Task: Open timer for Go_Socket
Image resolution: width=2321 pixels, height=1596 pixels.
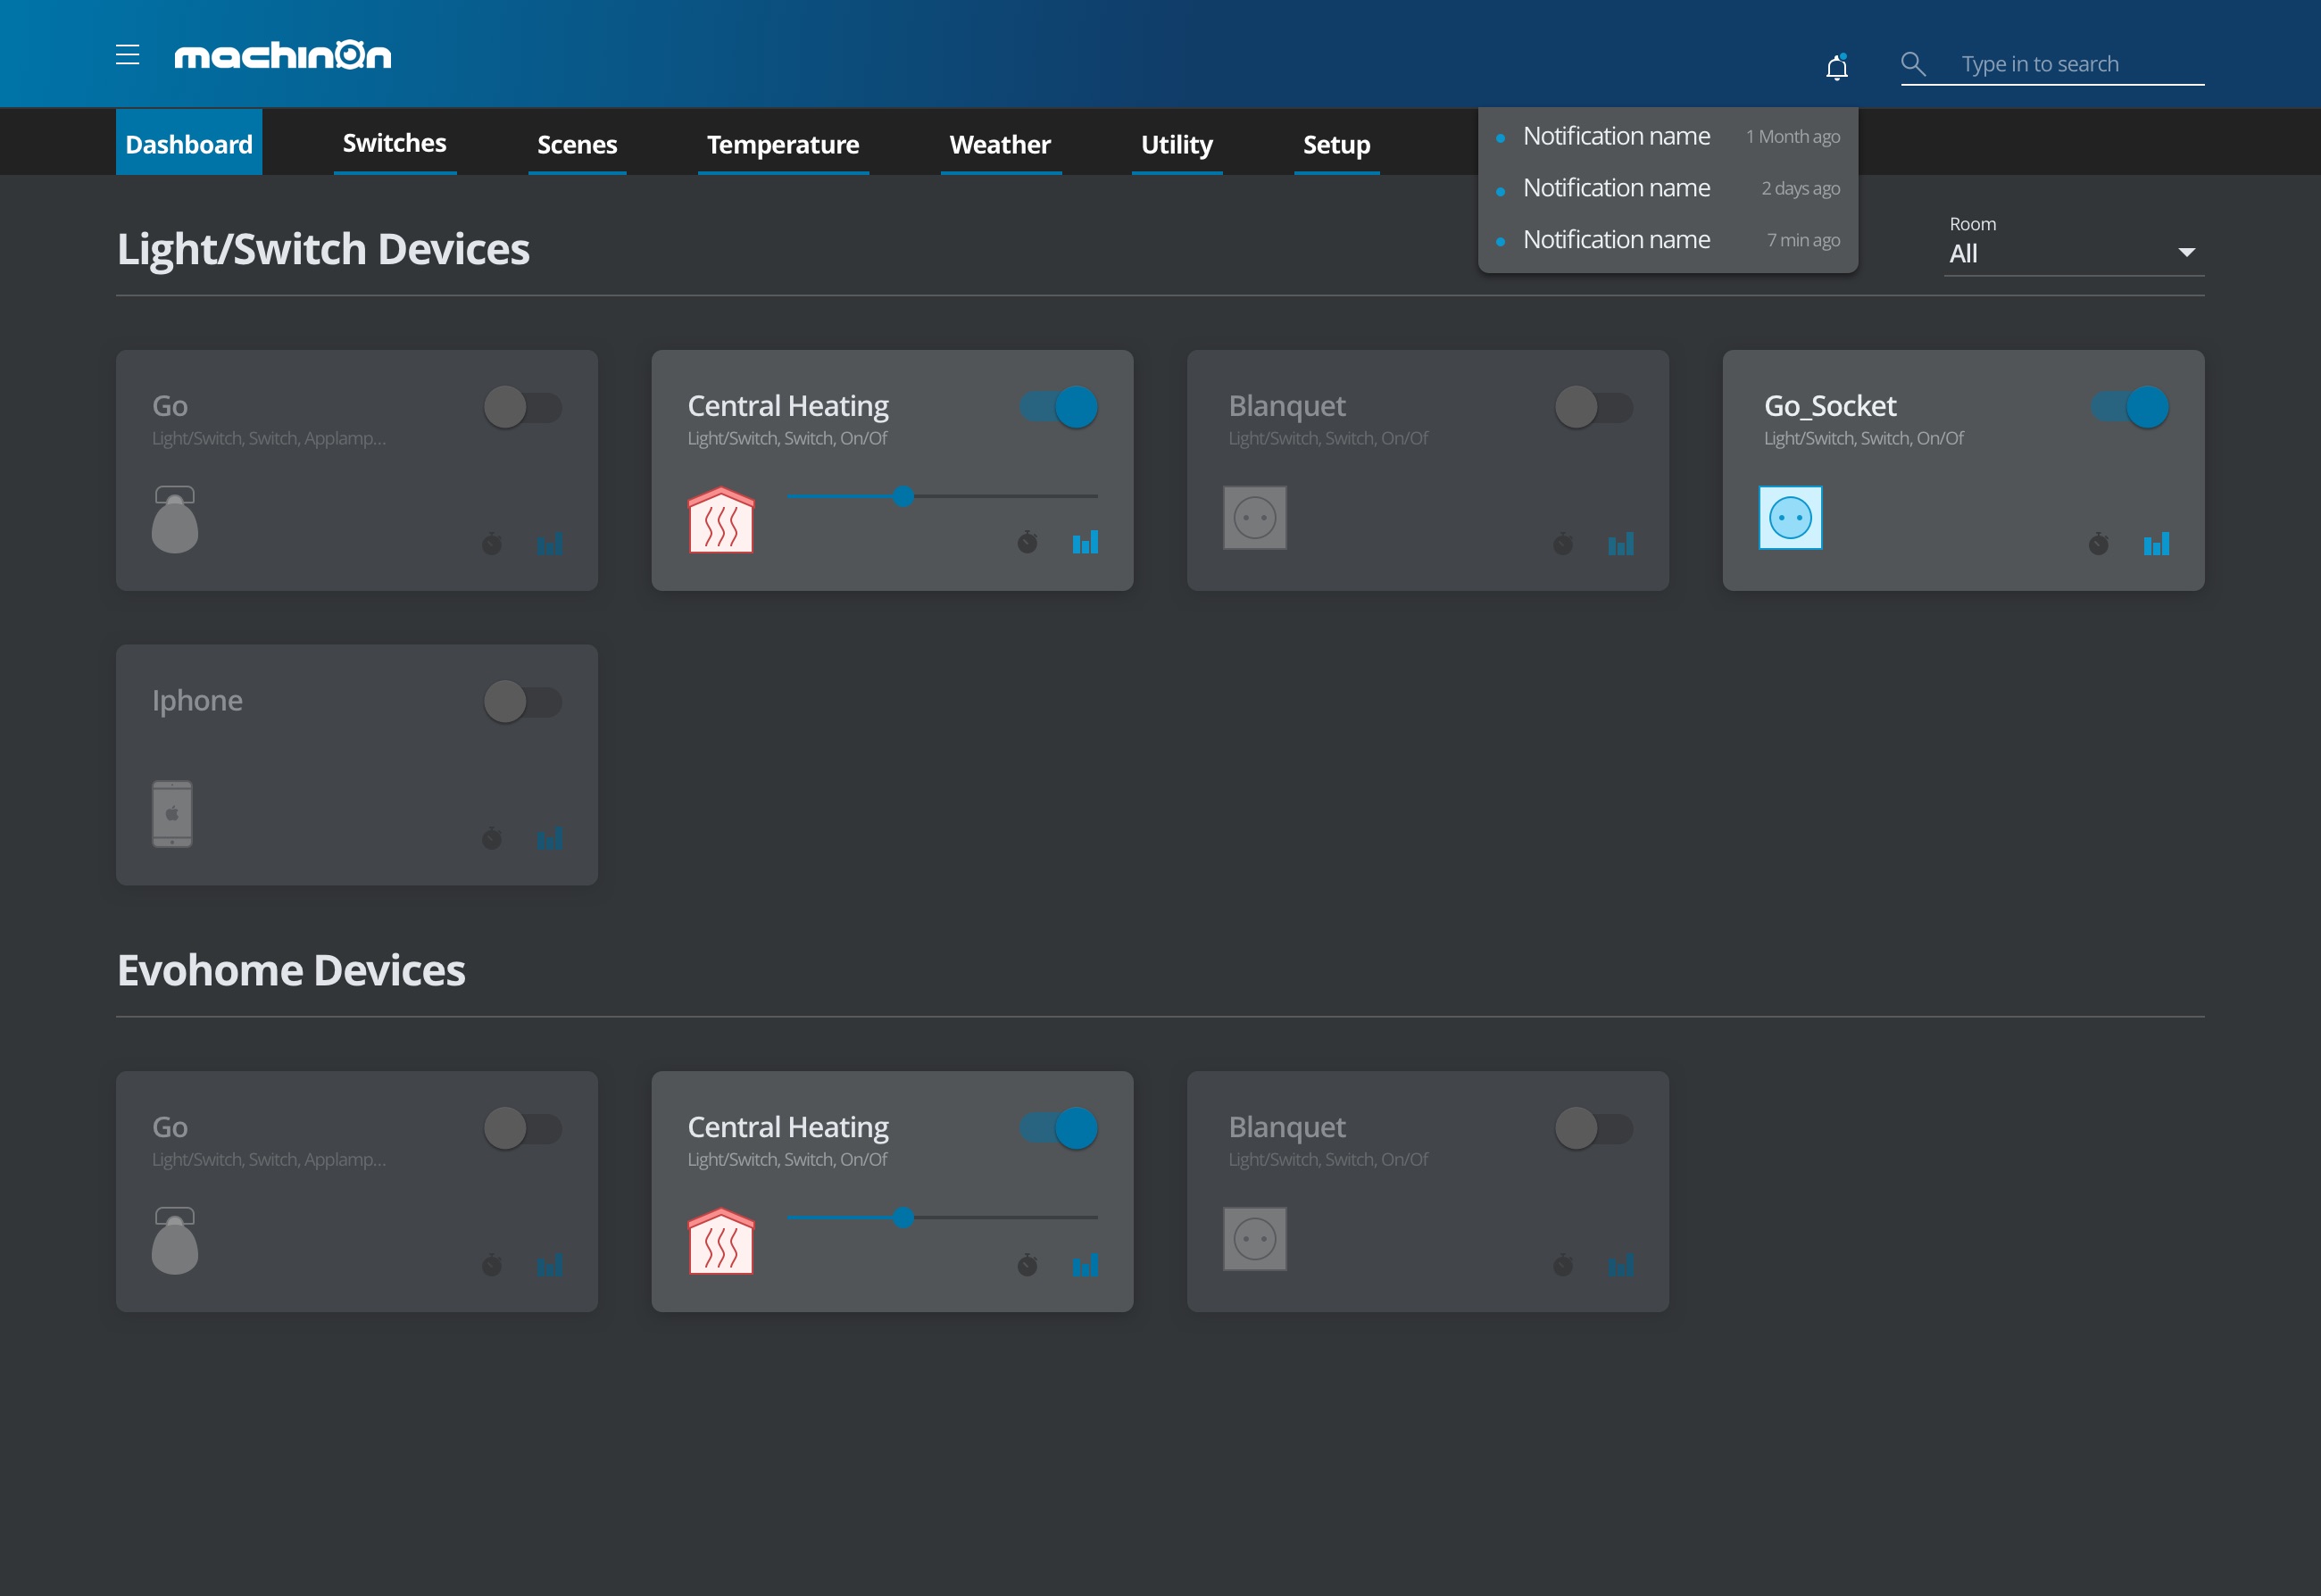Action: (x=2099, y=543)
